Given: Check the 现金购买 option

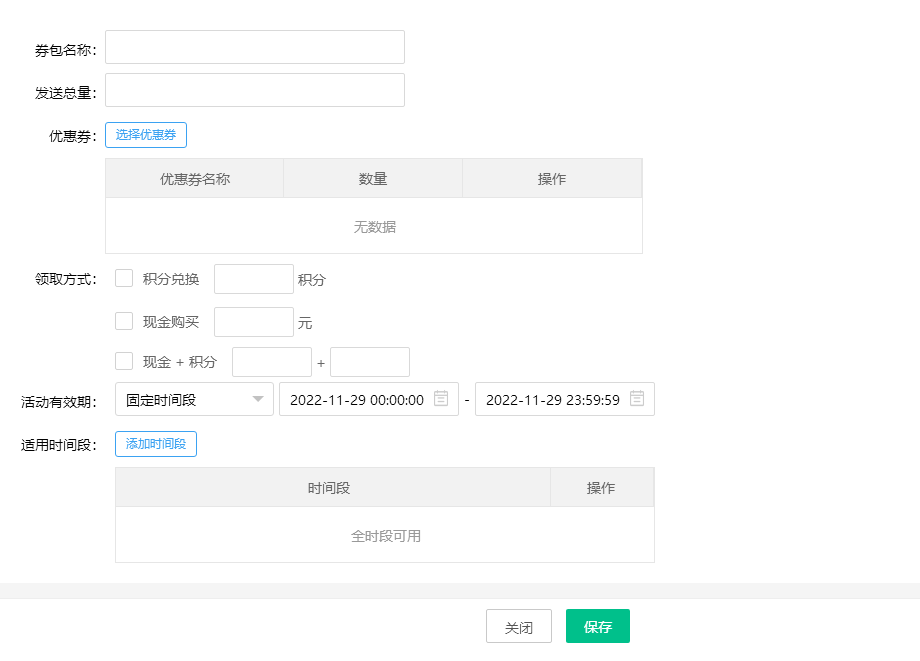Looking at the screenshot, I should tap(124, 321).
